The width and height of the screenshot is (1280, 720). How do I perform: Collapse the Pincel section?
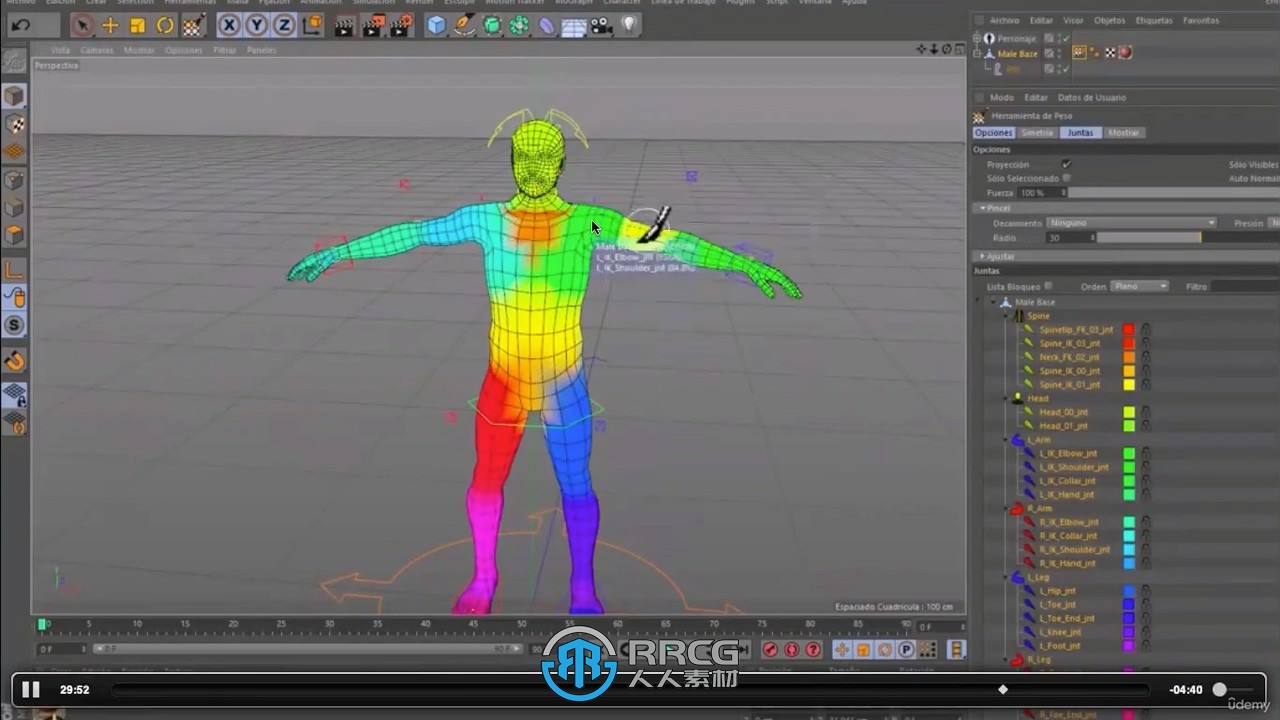tap(983, 208)
